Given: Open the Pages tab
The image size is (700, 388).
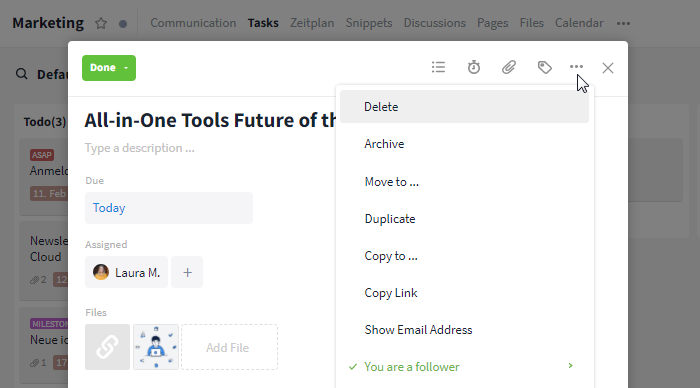Looking at the screenshot, I should pyautogui.click(x=492, y=23).
